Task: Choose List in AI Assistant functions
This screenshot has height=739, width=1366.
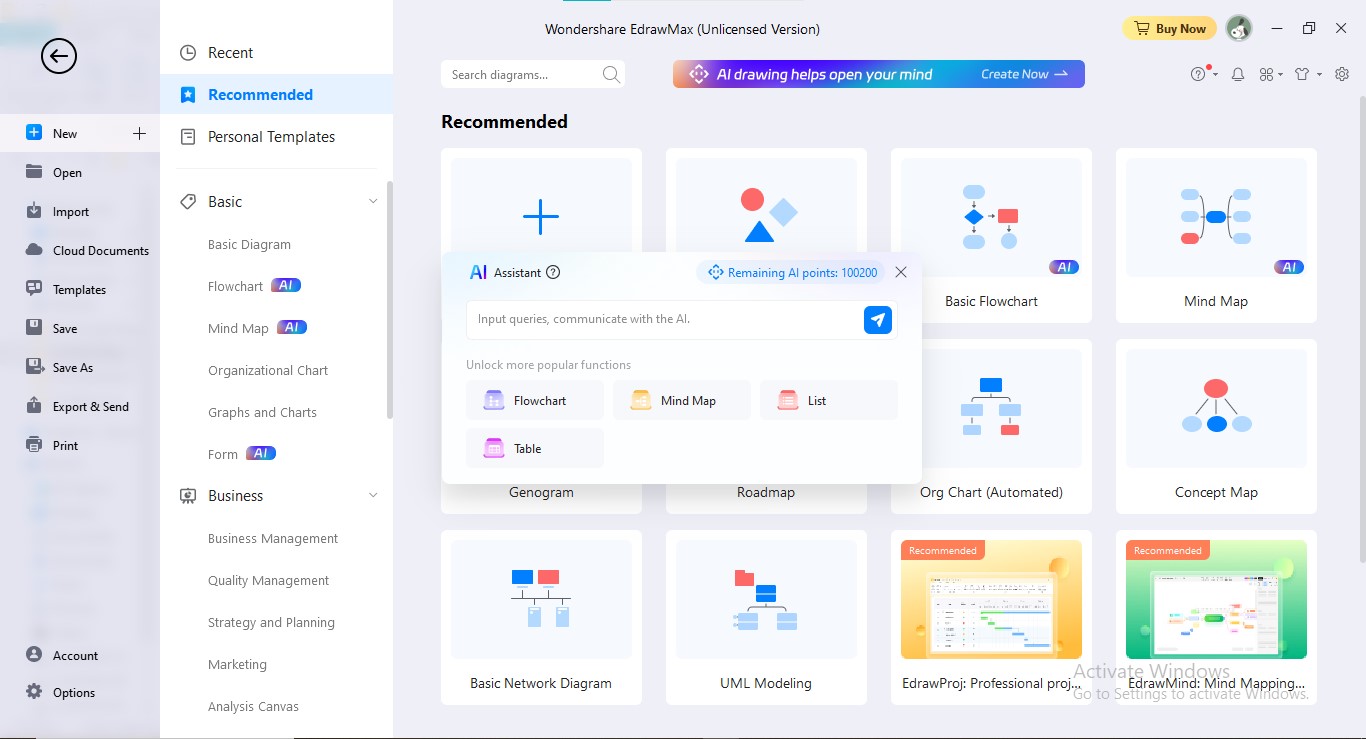Action: pyautogui.click(x=829, y=400)
